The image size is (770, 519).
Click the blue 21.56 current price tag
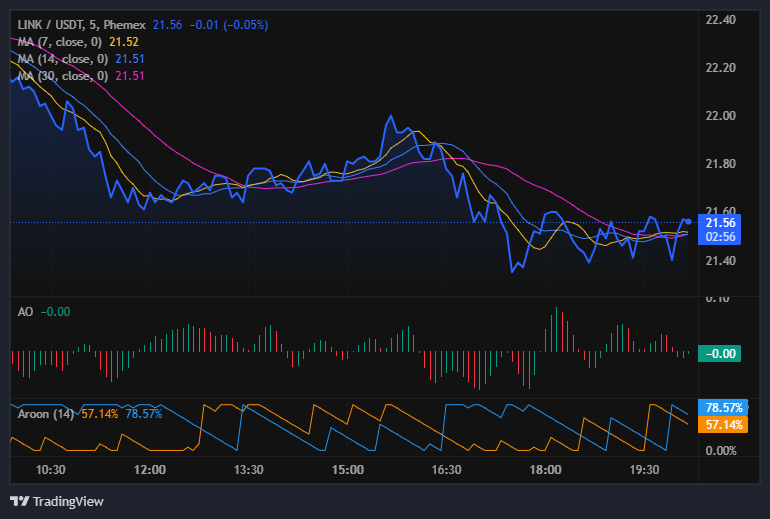[x=720, y=222]
